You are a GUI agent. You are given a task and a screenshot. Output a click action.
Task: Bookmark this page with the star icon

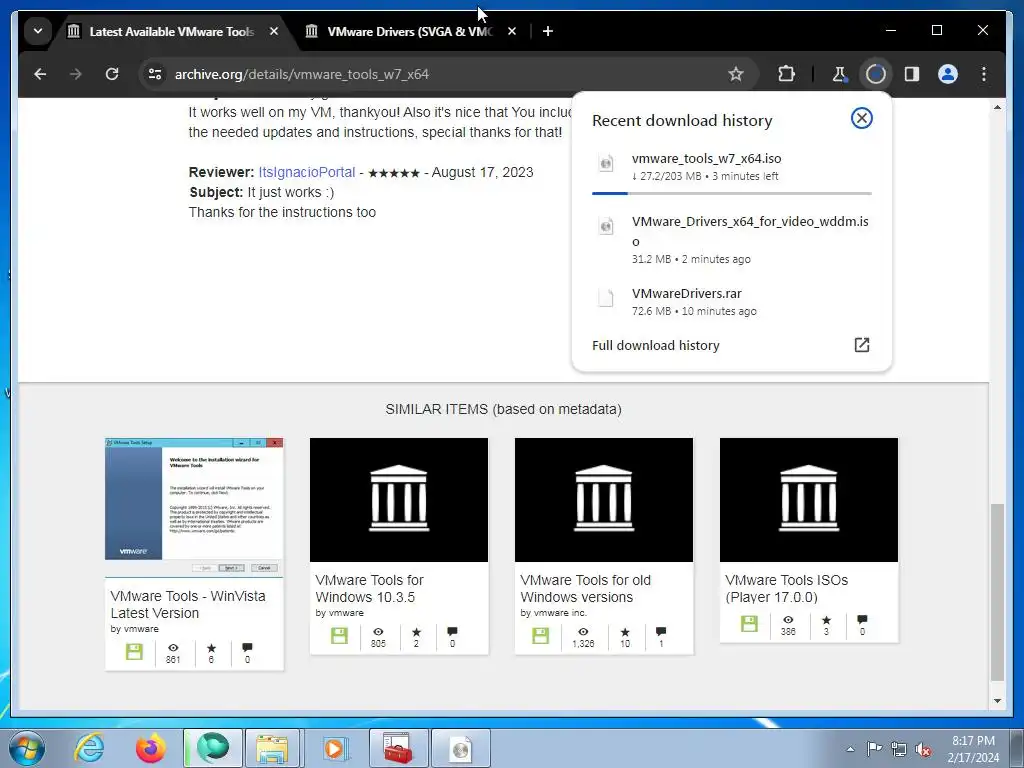click(x=736, y=74)
